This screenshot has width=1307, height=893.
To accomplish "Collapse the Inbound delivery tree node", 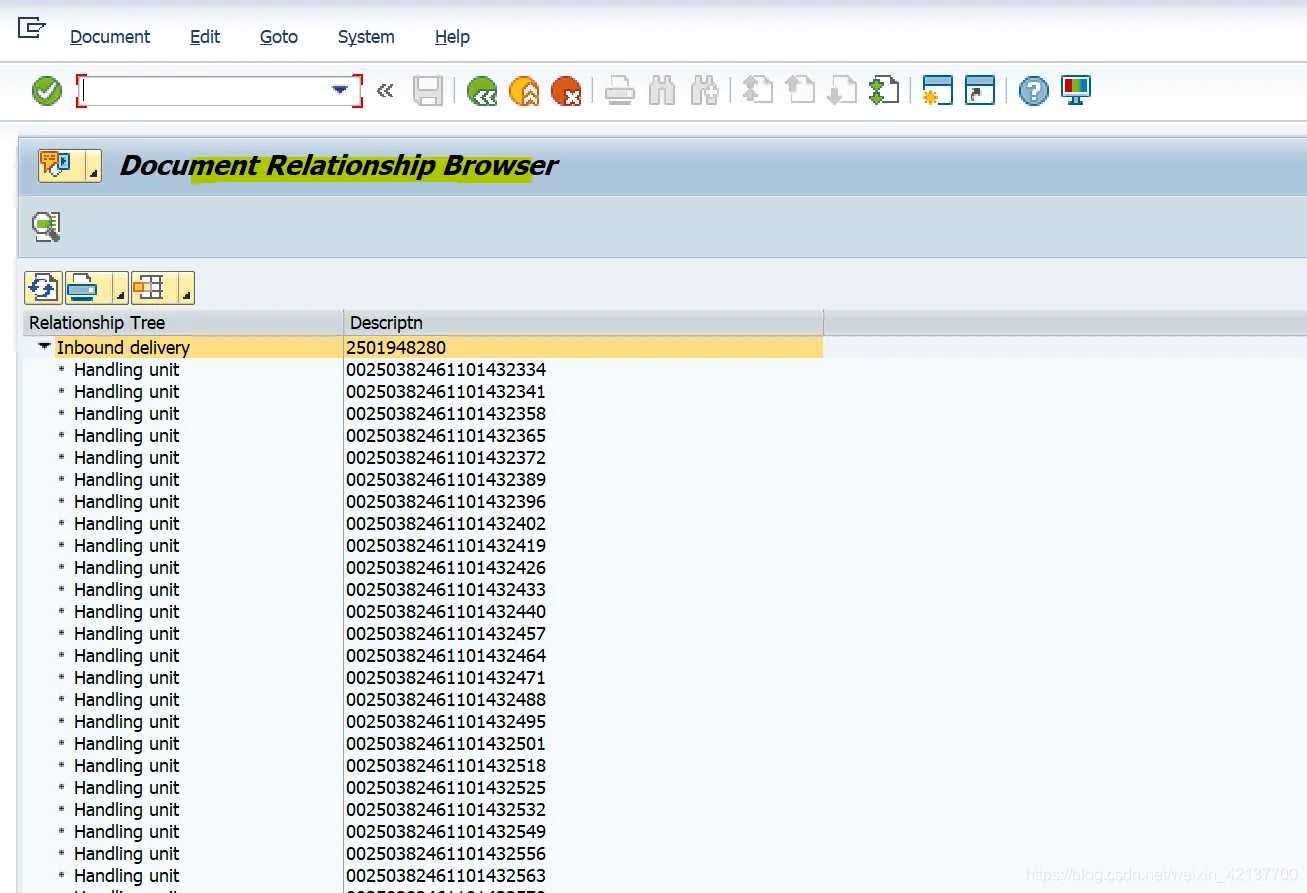I will click(x=43, y=347).
